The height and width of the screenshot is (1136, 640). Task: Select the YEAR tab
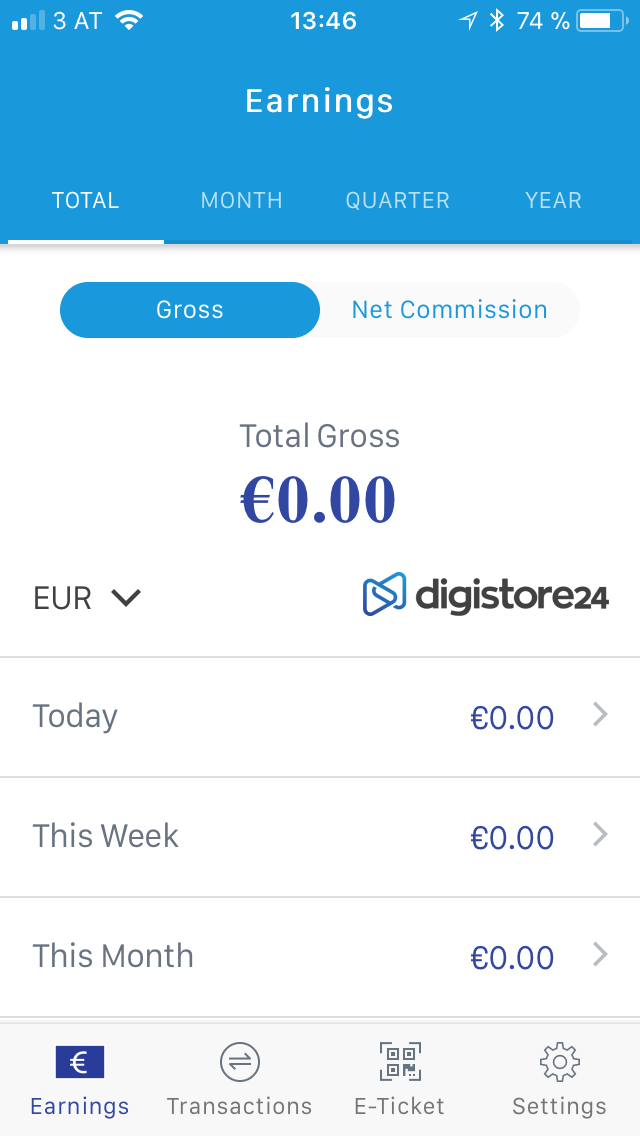pos(553,201)
